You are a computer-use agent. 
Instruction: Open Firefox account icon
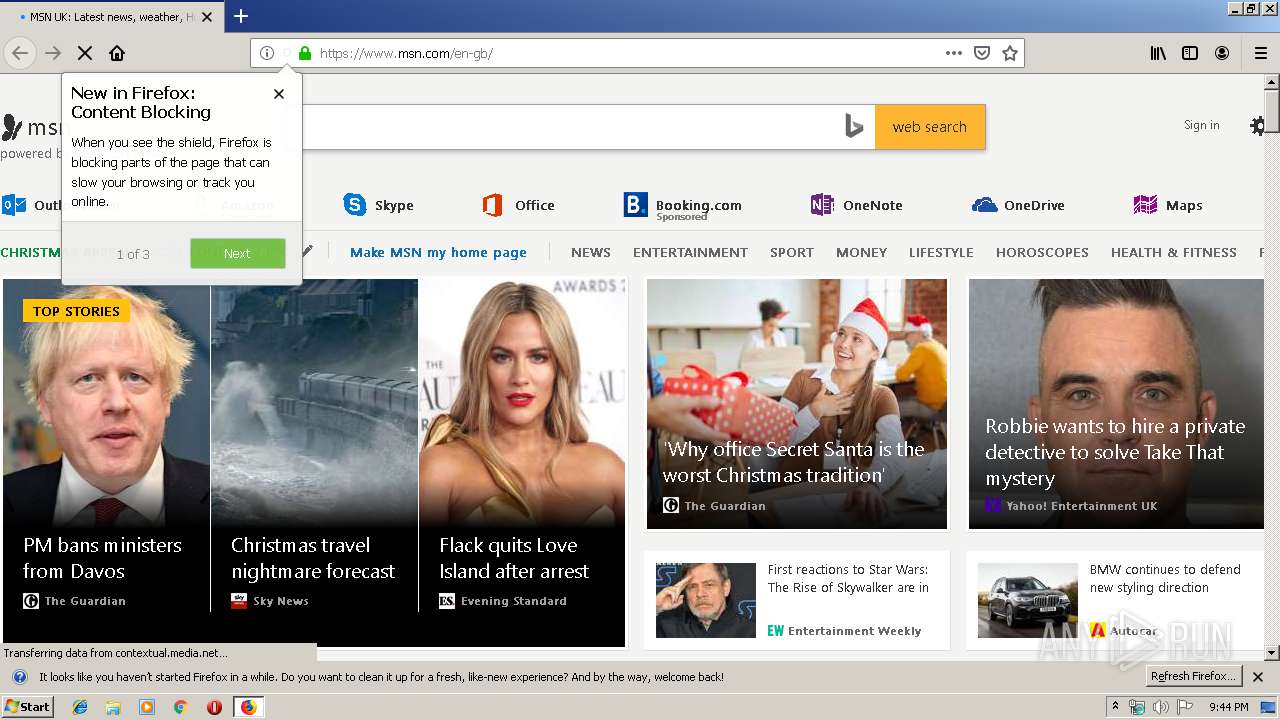[x=1222, y=53]
